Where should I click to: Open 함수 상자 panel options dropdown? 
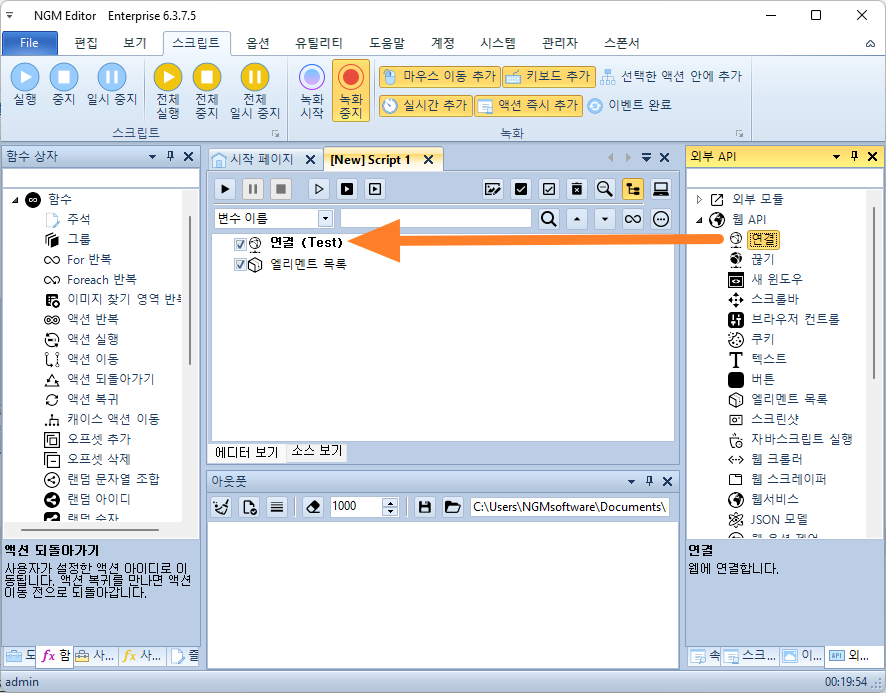152,157
